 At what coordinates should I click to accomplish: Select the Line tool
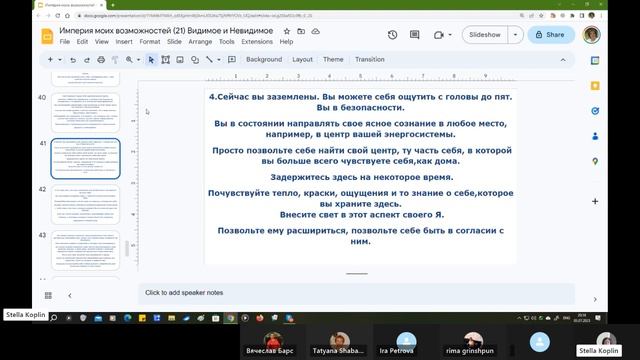tap(209, 60)
